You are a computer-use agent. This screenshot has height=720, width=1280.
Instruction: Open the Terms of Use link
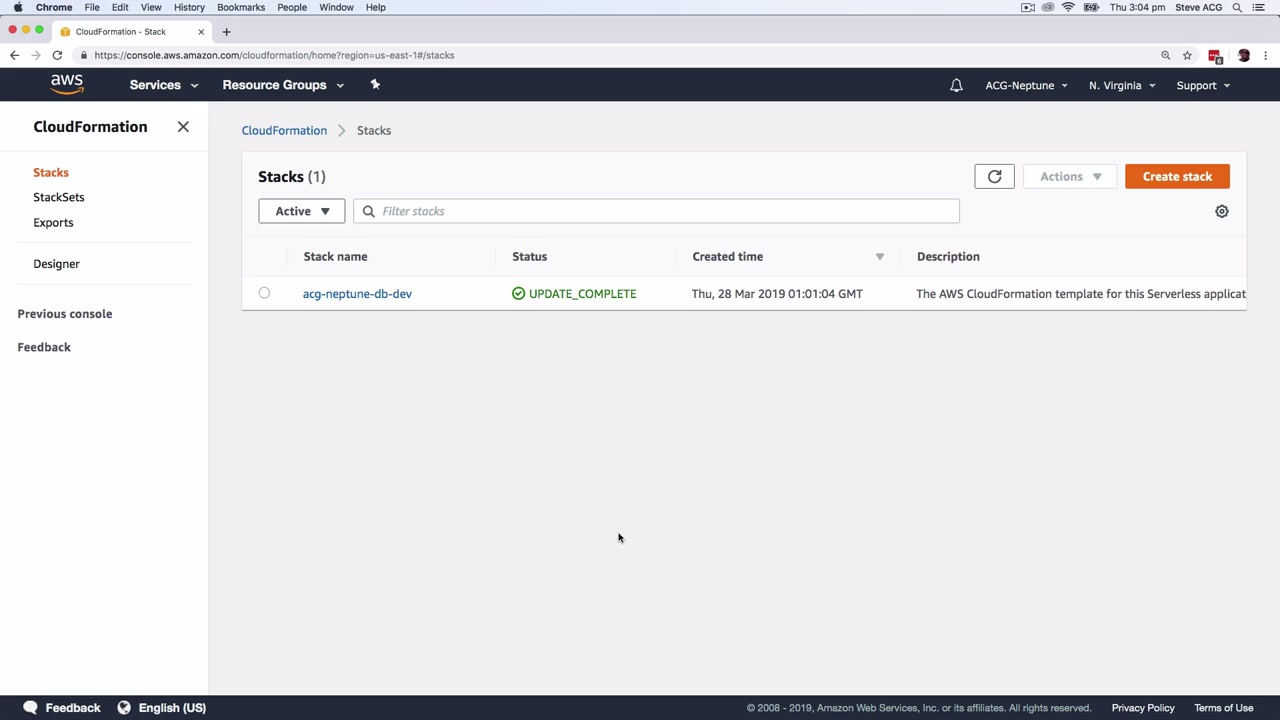(x=1223, y=708)
